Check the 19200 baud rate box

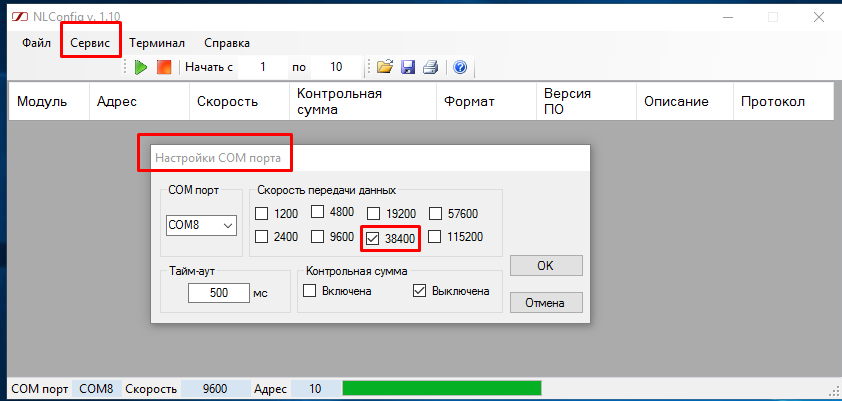pyautogui.click(x=373, y=214)
